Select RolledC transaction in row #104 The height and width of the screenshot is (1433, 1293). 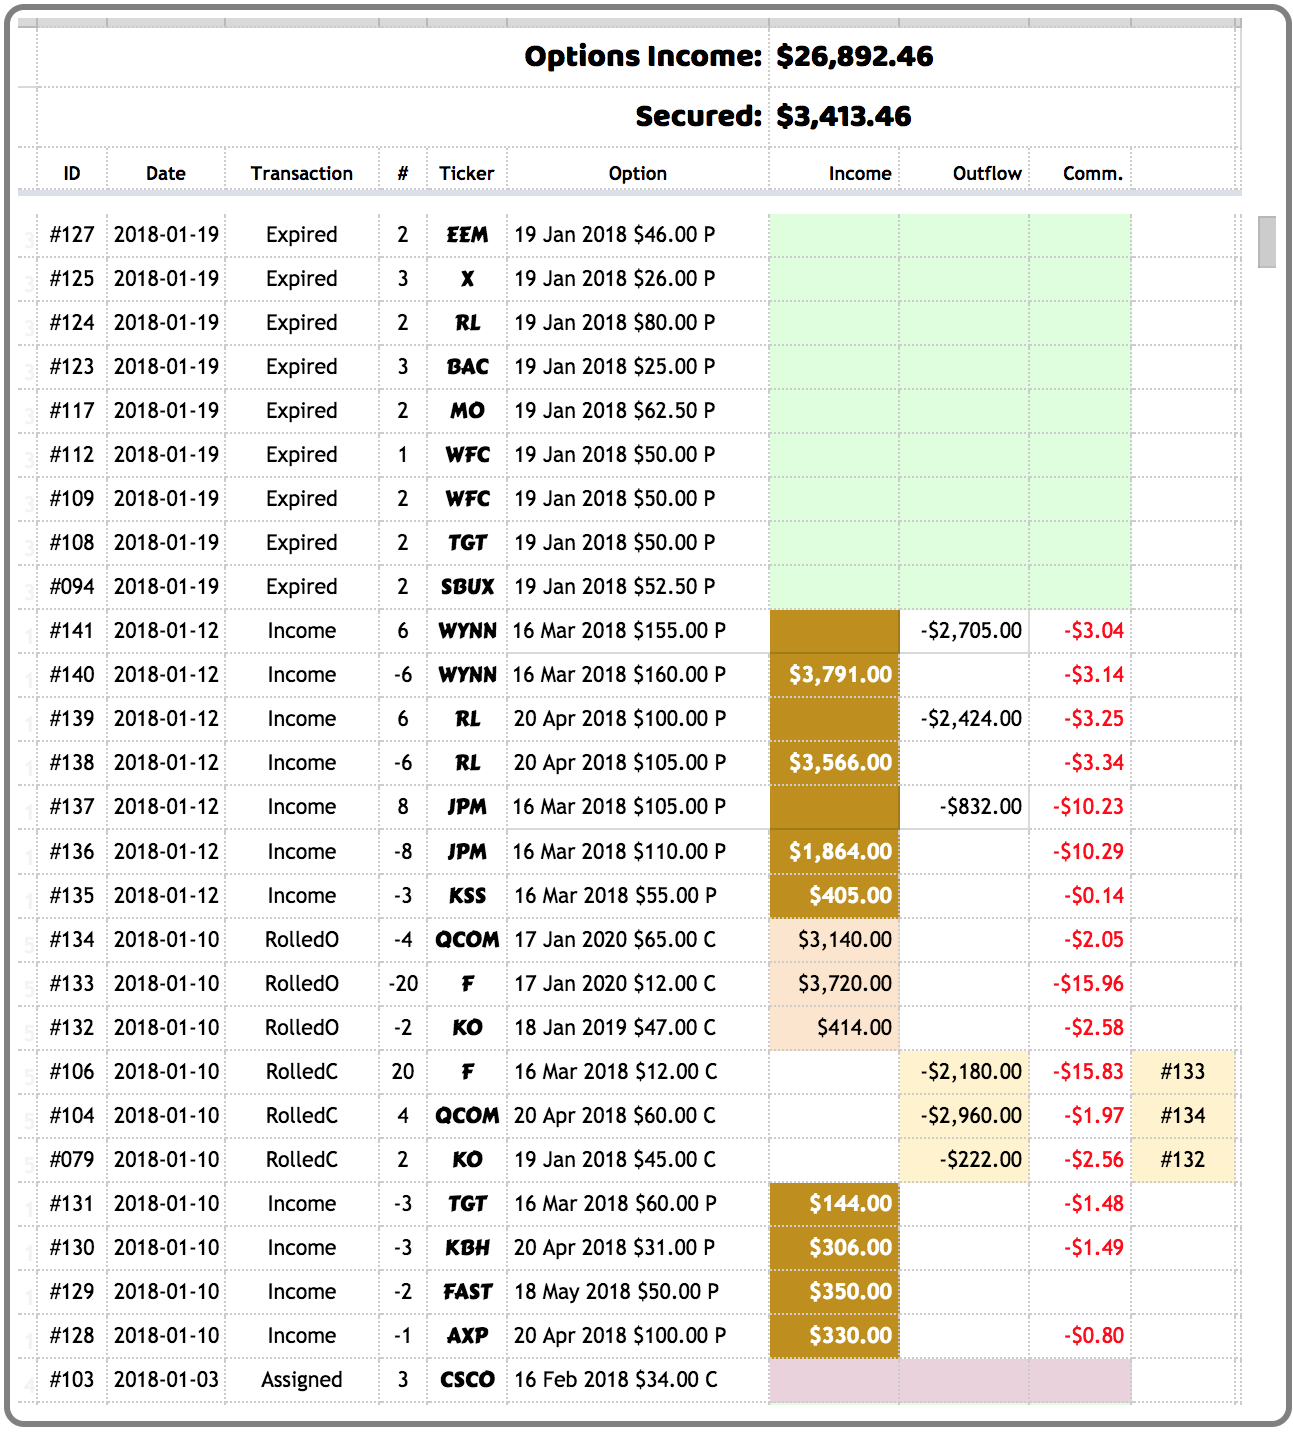point(302,1116)
